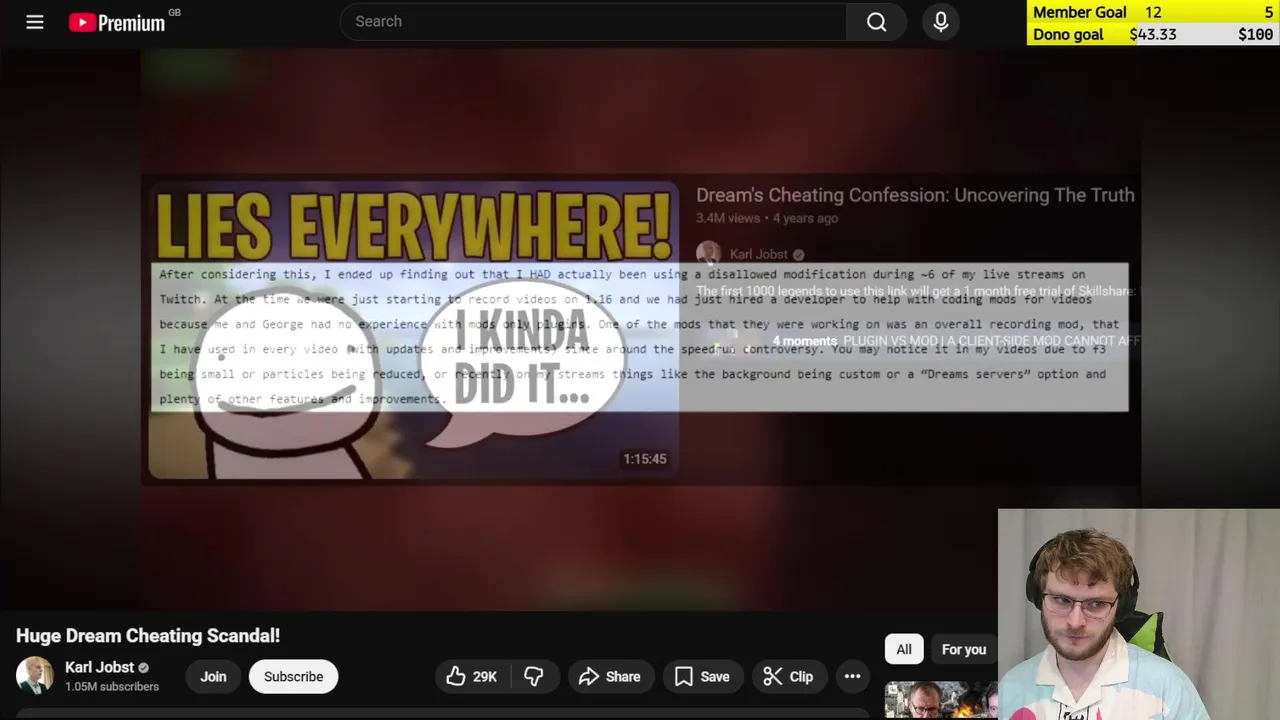Select the For you filter chip

(964, 649)
